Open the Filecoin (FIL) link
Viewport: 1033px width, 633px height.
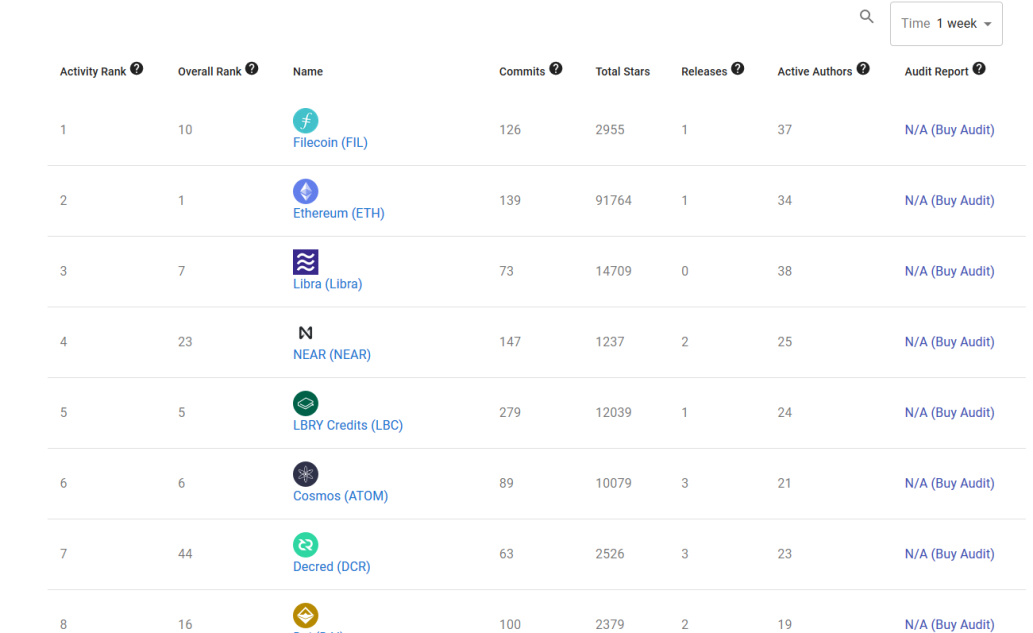click(x=330, y=142)
